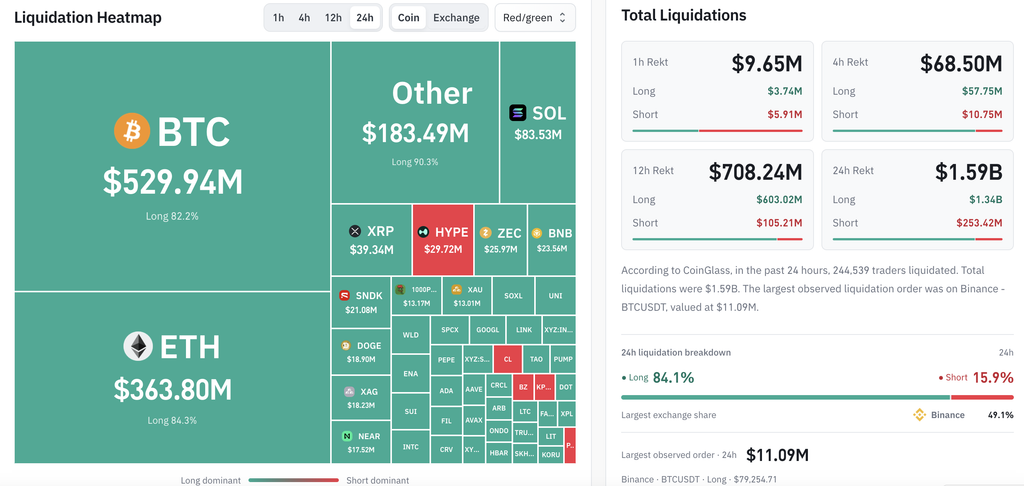This screenshot has height=486, width=1024.
Task: Click the BNB coin logo icon
Action: pyautogui.click(x=537, y=233)
